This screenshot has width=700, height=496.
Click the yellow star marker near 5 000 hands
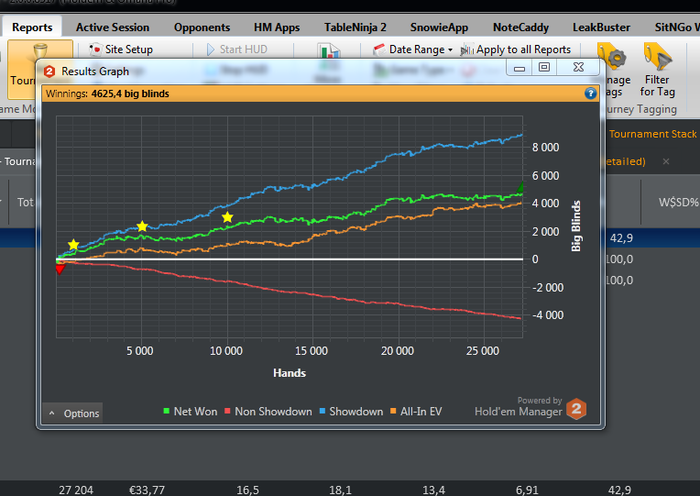[142, 226]
